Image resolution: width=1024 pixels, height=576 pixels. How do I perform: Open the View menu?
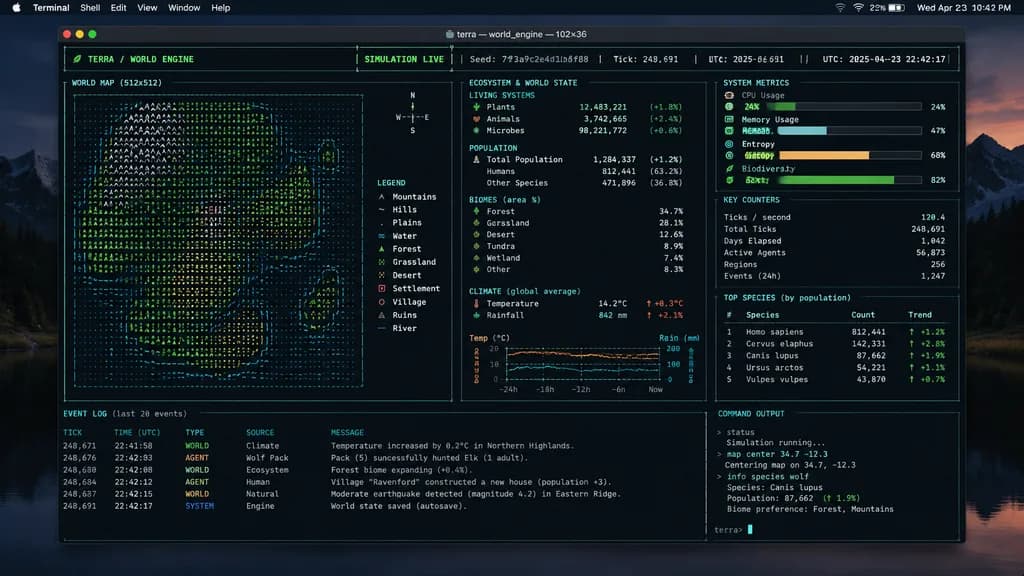(x=147, y=8)
